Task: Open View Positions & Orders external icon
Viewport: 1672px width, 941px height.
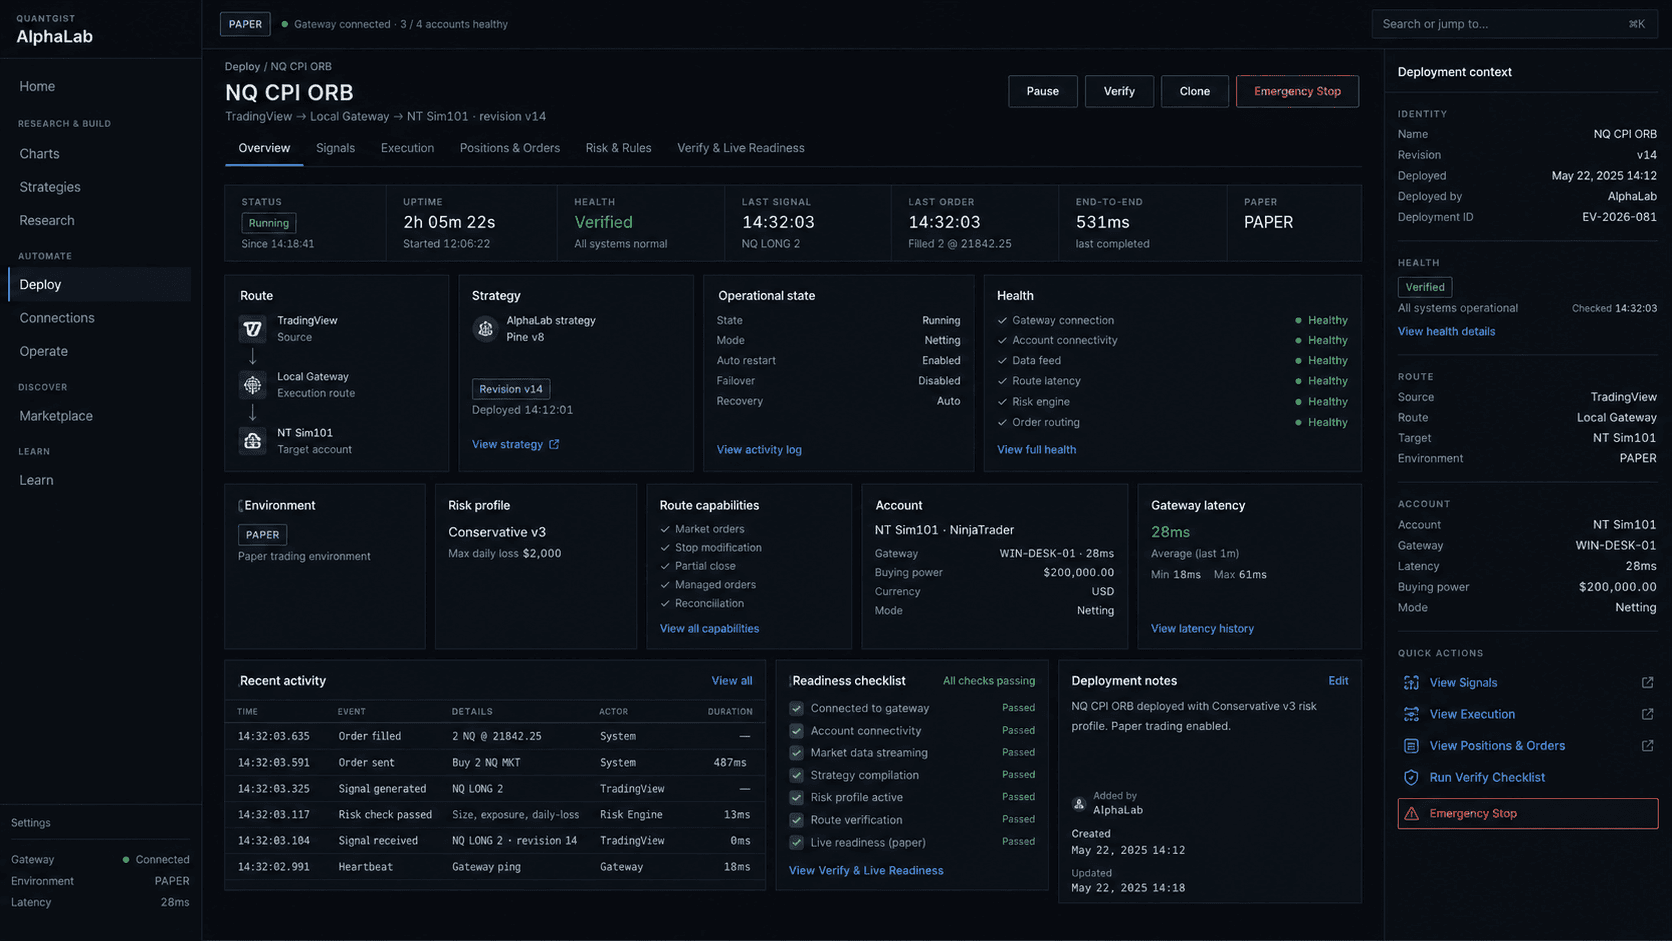Action: [1647, 746]
